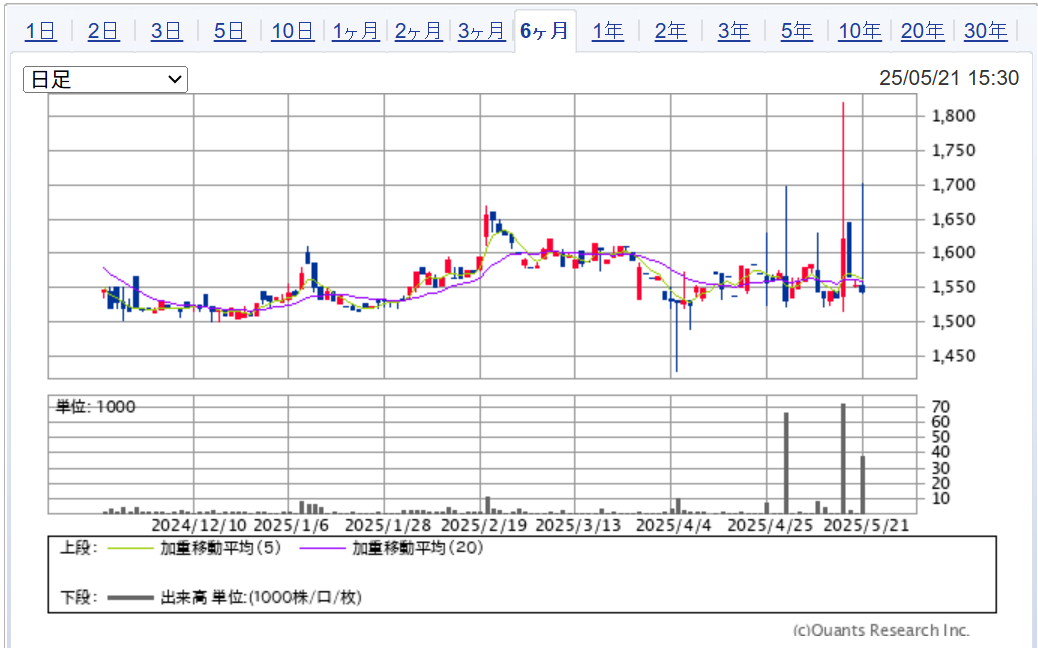View the 30年 chart range
Viewport: 1038px width, 648px height.
click(x=985, y=31)
